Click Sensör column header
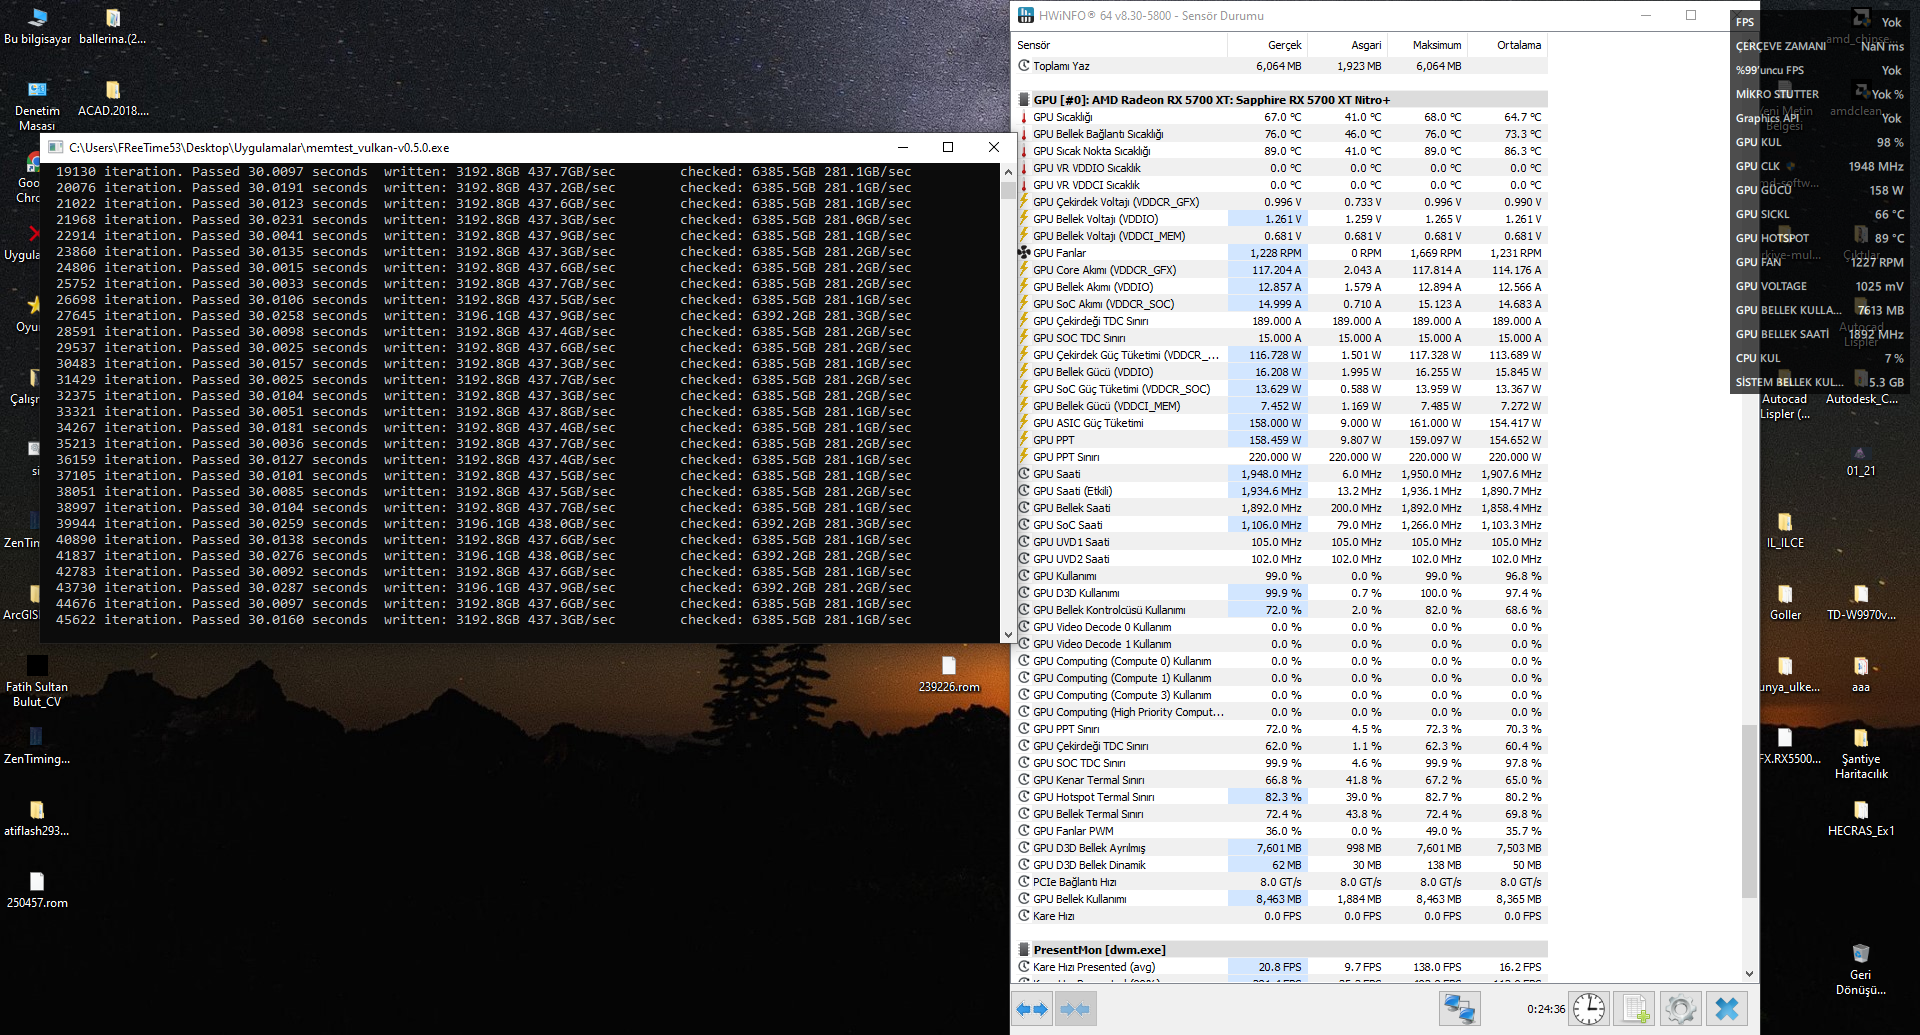Image resolution: width=1920 pixels, height=1035 pixels. click(1119, 45)
